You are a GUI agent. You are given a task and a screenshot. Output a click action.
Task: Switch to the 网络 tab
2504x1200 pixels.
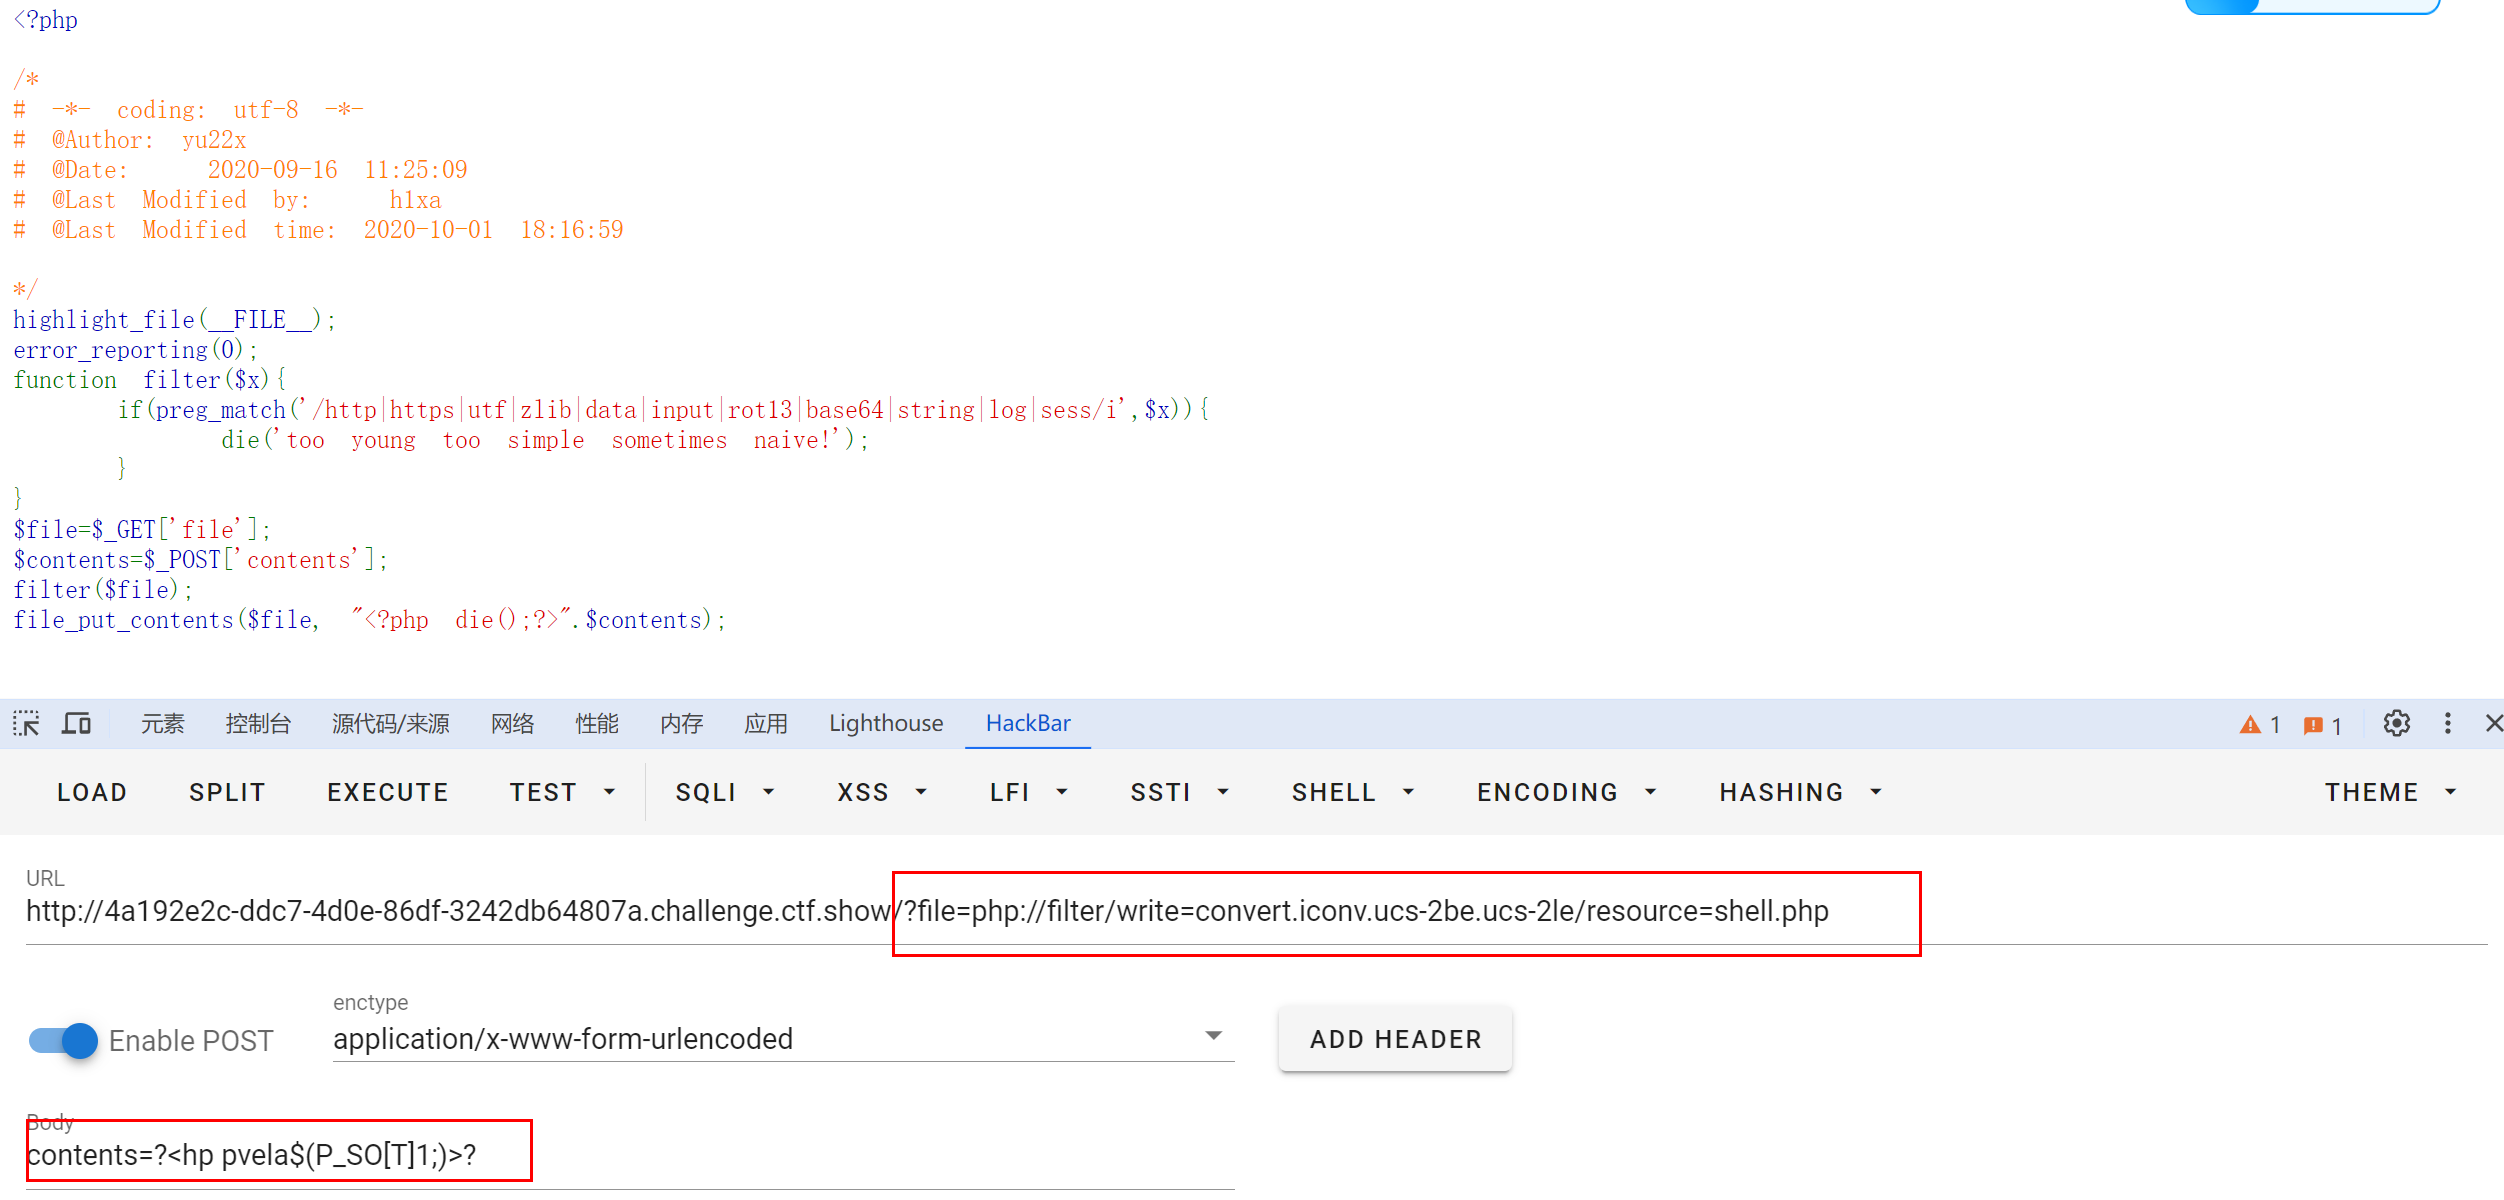512,723
